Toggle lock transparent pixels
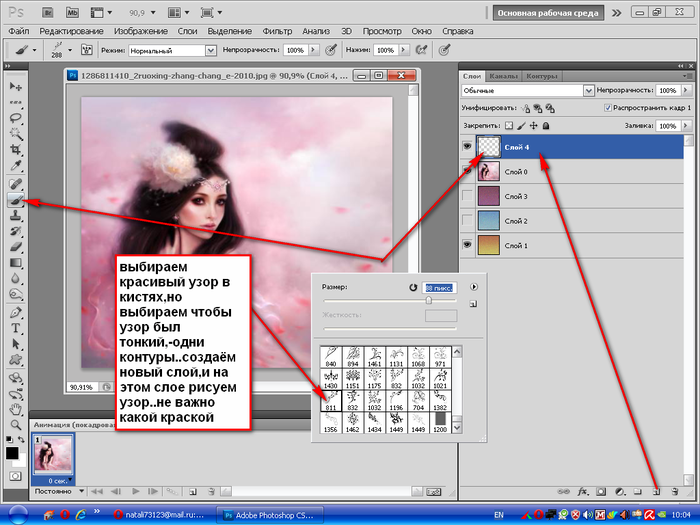The image size is (700, 525). point(508,126)
